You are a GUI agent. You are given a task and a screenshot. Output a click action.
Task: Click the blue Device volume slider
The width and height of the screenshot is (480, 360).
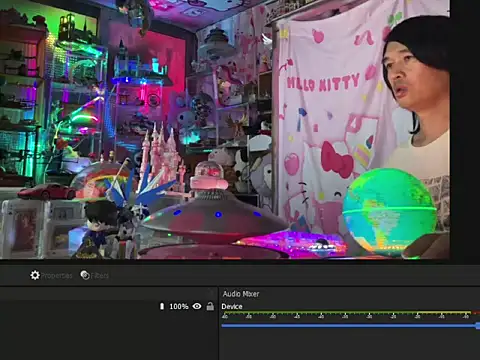[x=351, y=325]
